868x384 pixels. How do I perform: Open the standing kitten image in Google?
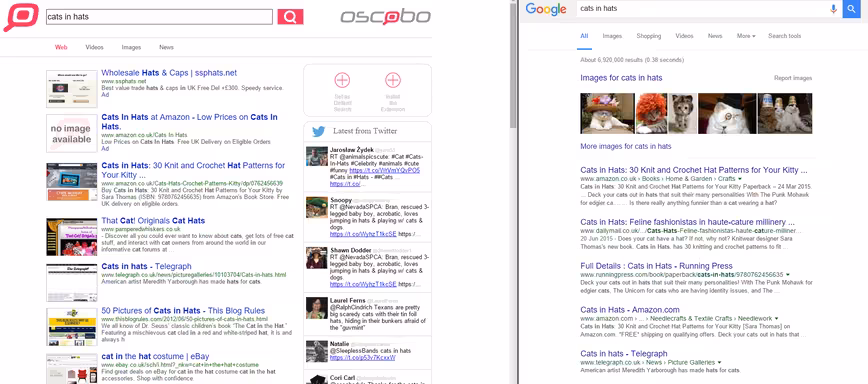[683, 113]
